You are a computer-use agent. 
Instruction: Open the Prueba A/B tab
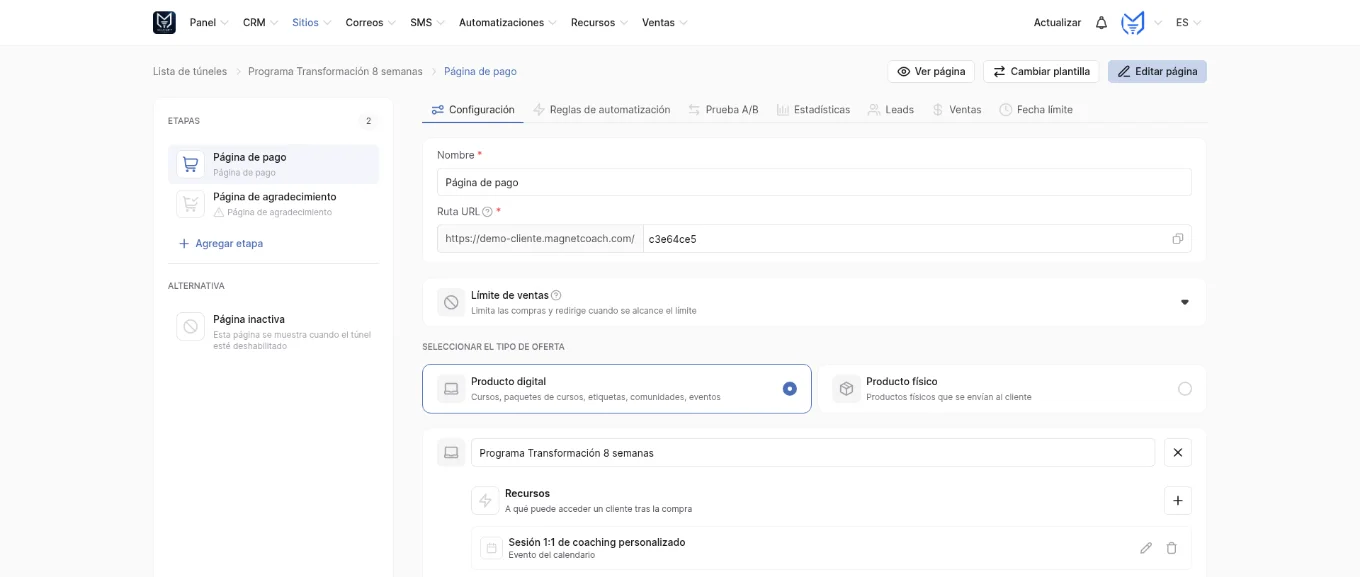coord(723,110)
